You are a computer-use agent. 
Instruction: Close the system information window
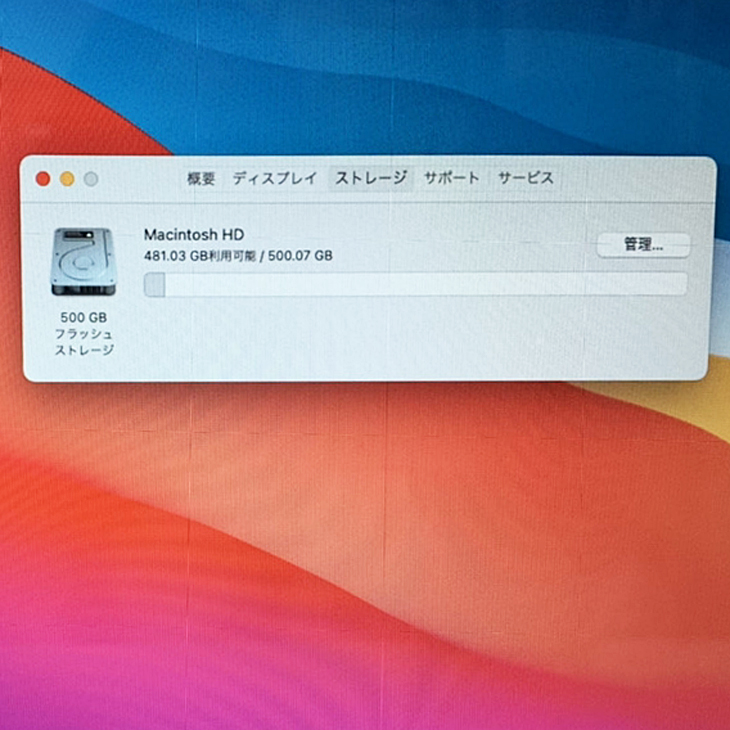tap(43, 179)
